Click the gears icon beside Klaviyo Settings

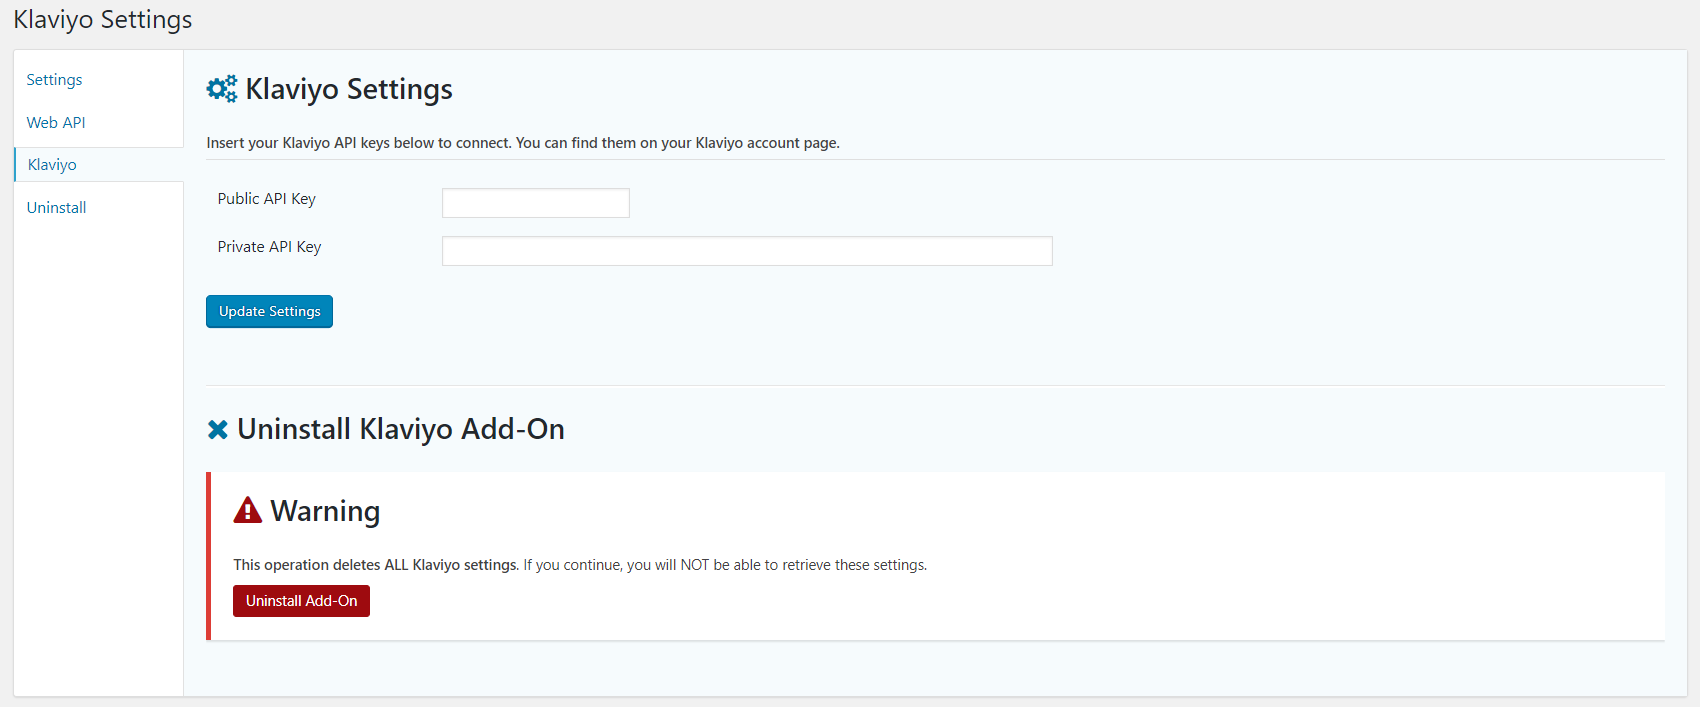pos(221,89)
